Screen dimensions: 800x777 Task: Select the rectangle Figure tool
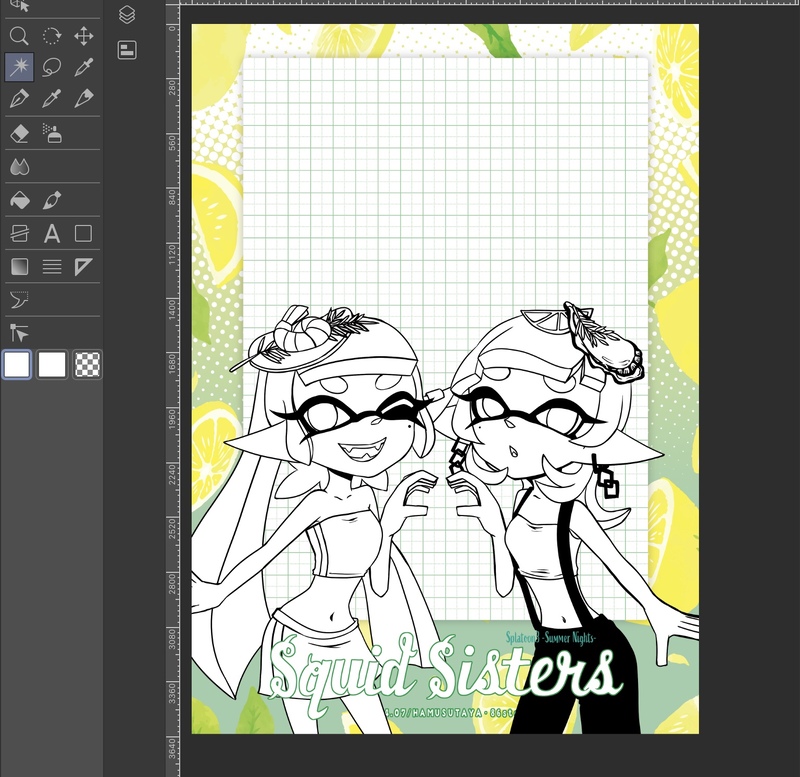[84, 234]
